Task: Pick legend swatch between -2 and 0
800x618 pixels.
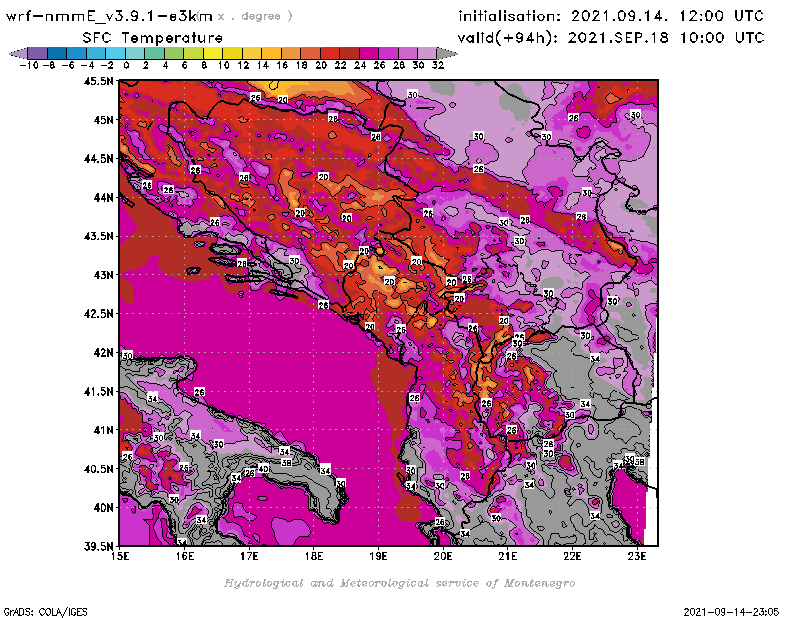Action: click(115, 53)
